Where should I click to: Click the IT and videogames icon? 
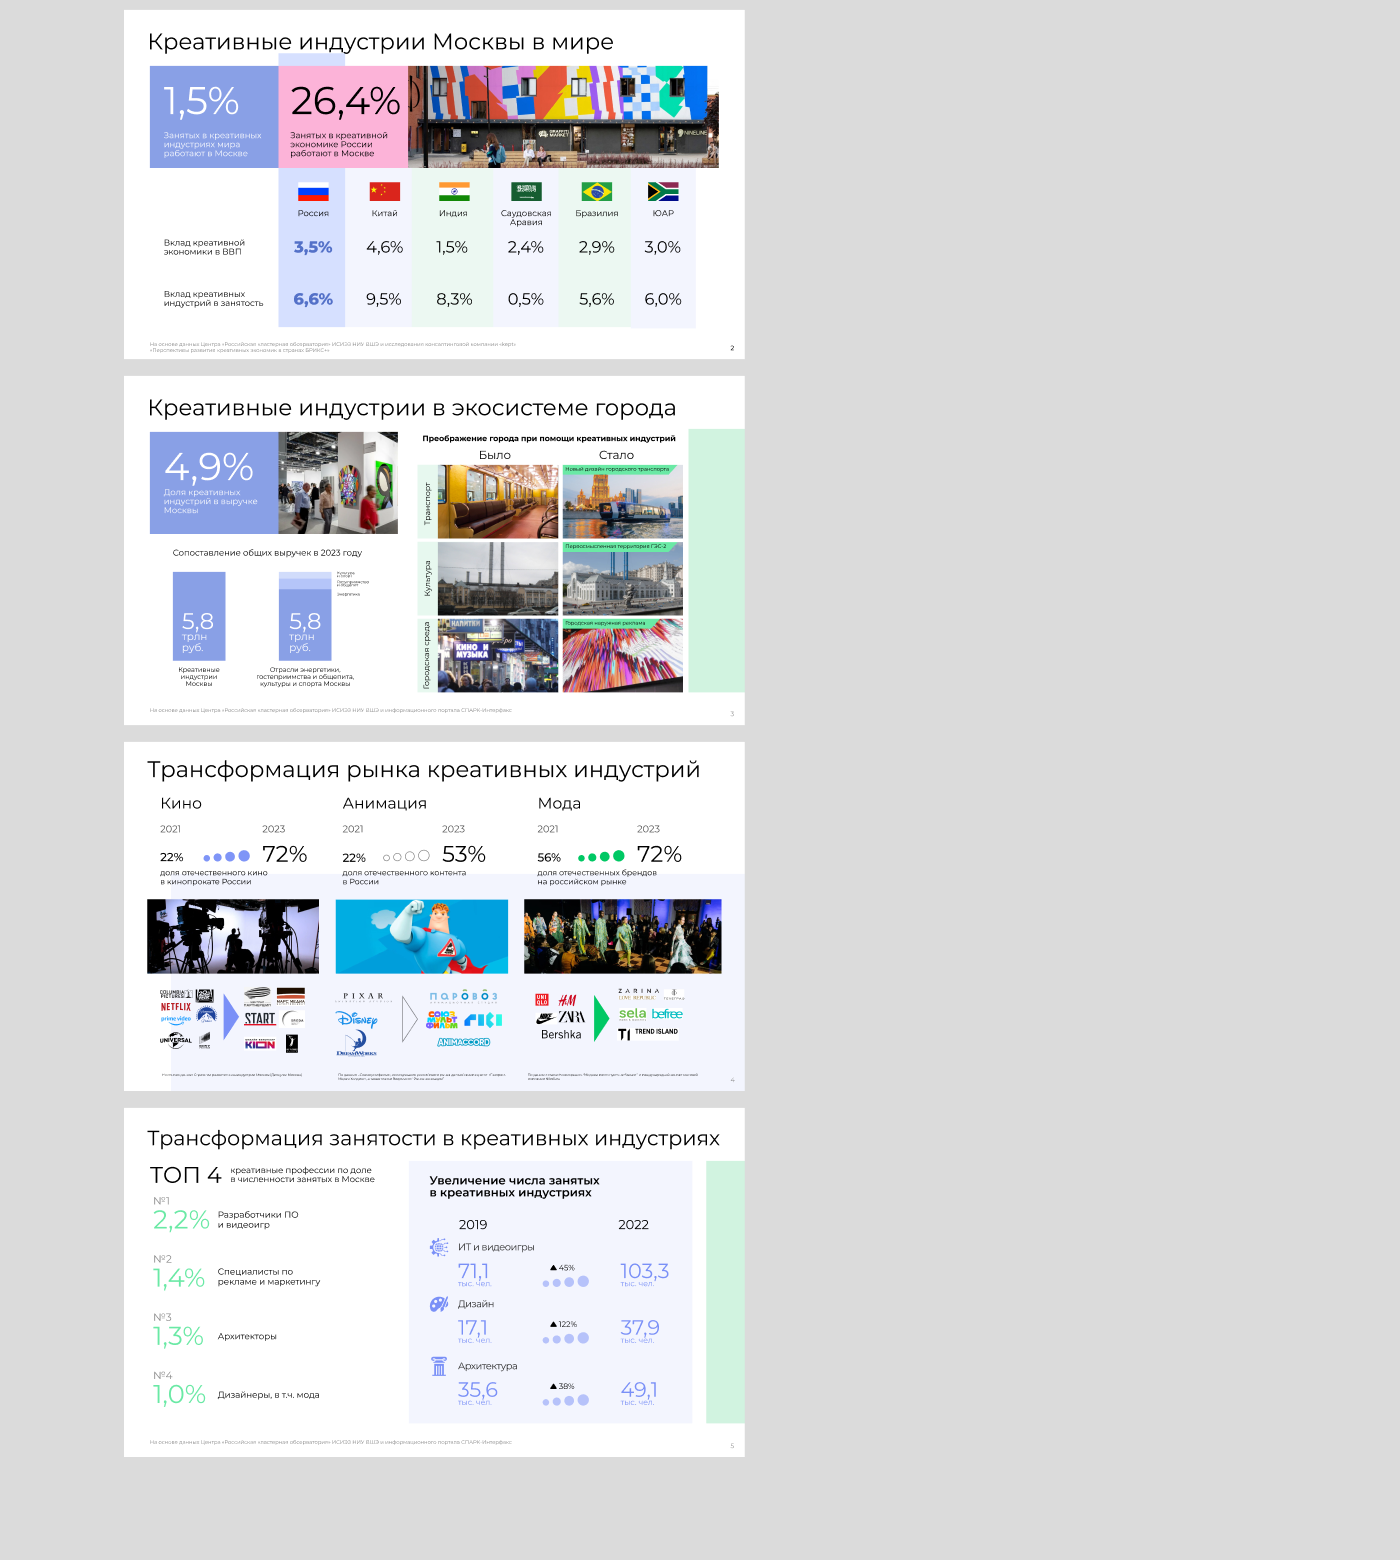tap(439, 1247)
